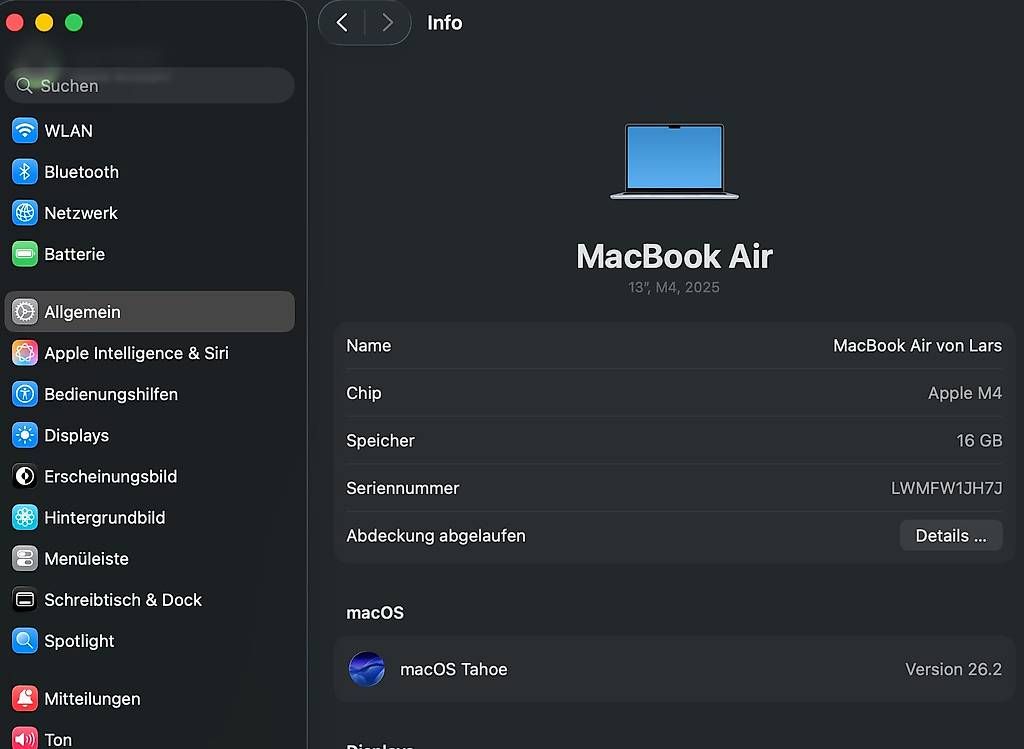Click the Bedienungshilfen accessibility icon
The width and height of the screenshot is (1024, 749).
(x=25, y=394)
